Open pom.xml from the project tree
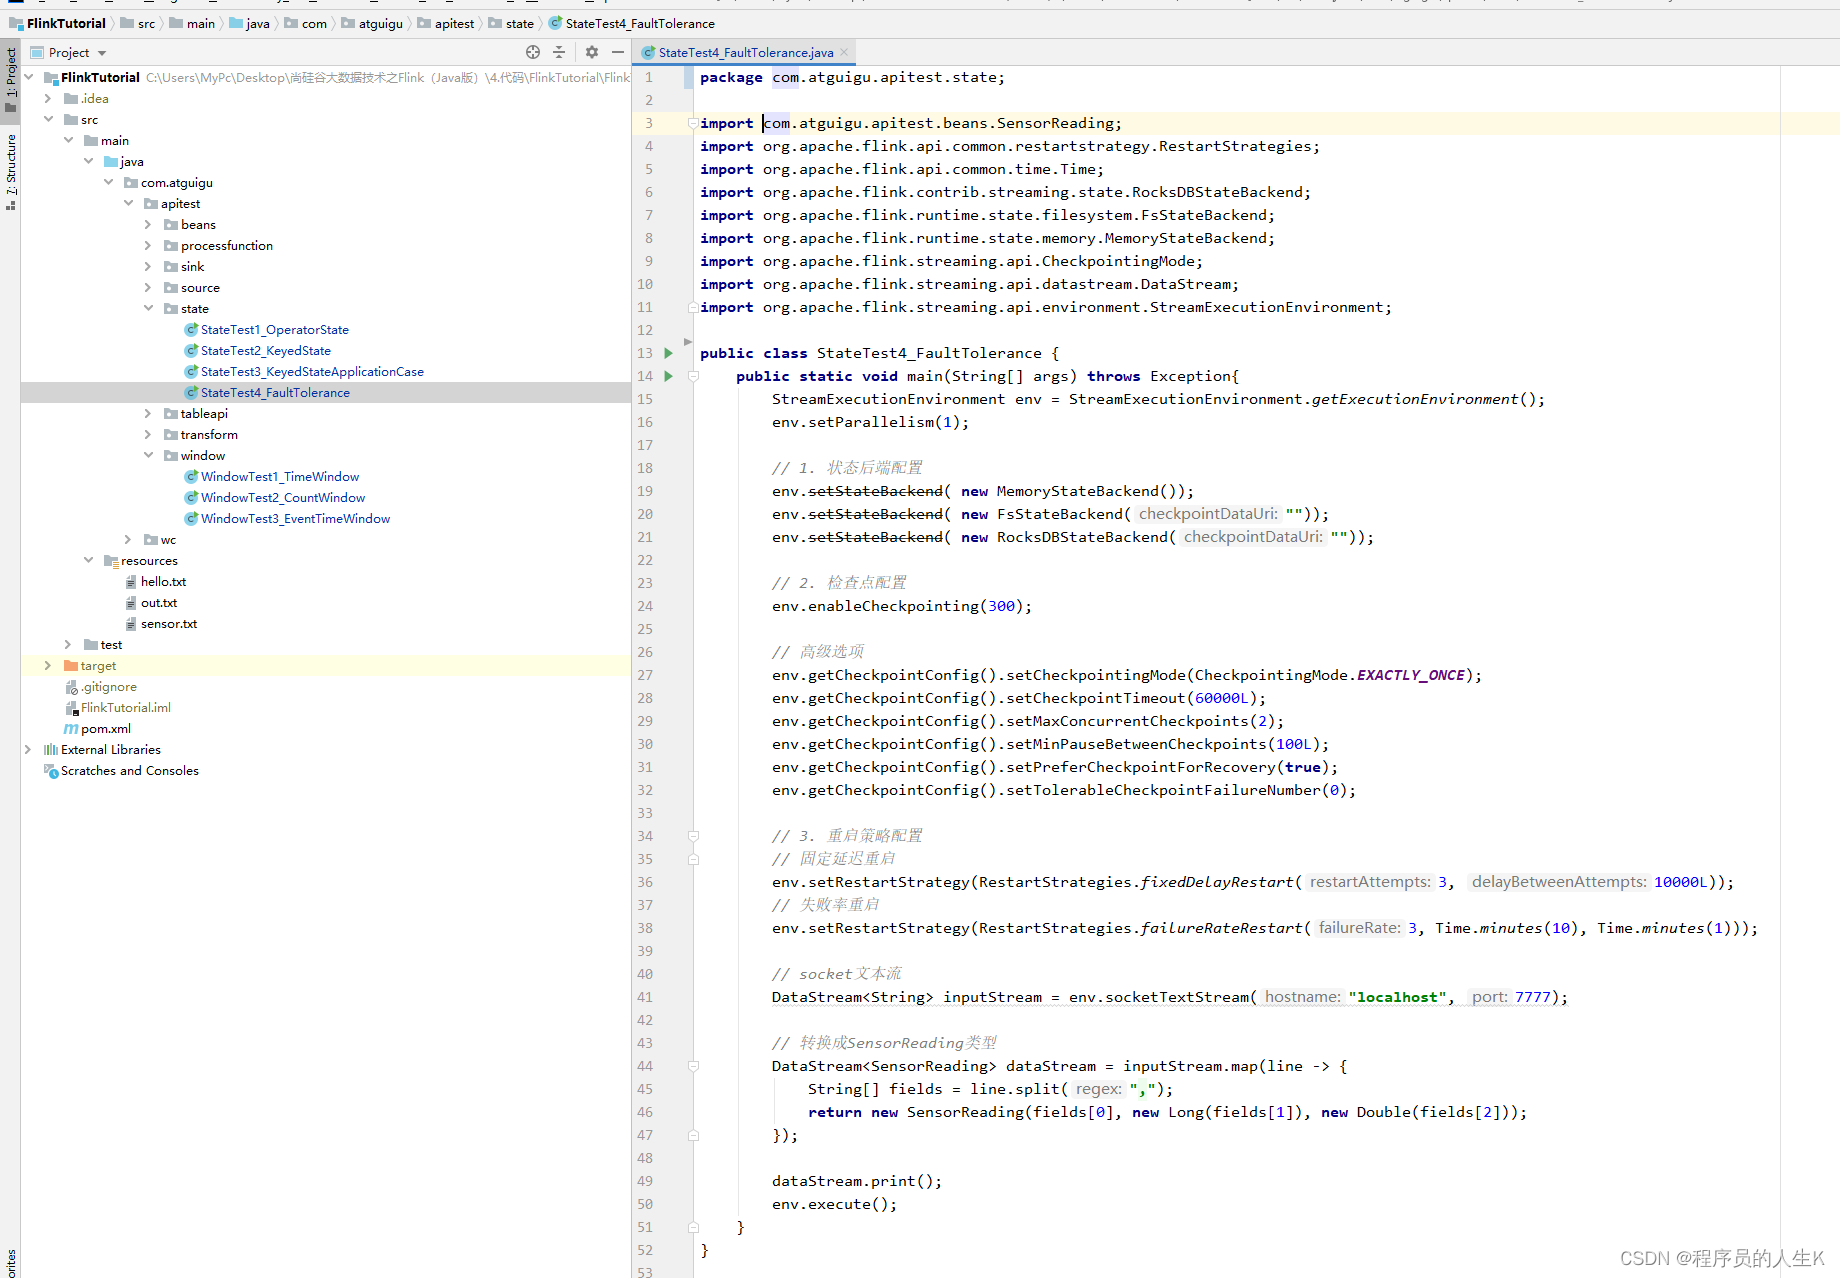The image size is (1840, 1278). click(105, 729)
